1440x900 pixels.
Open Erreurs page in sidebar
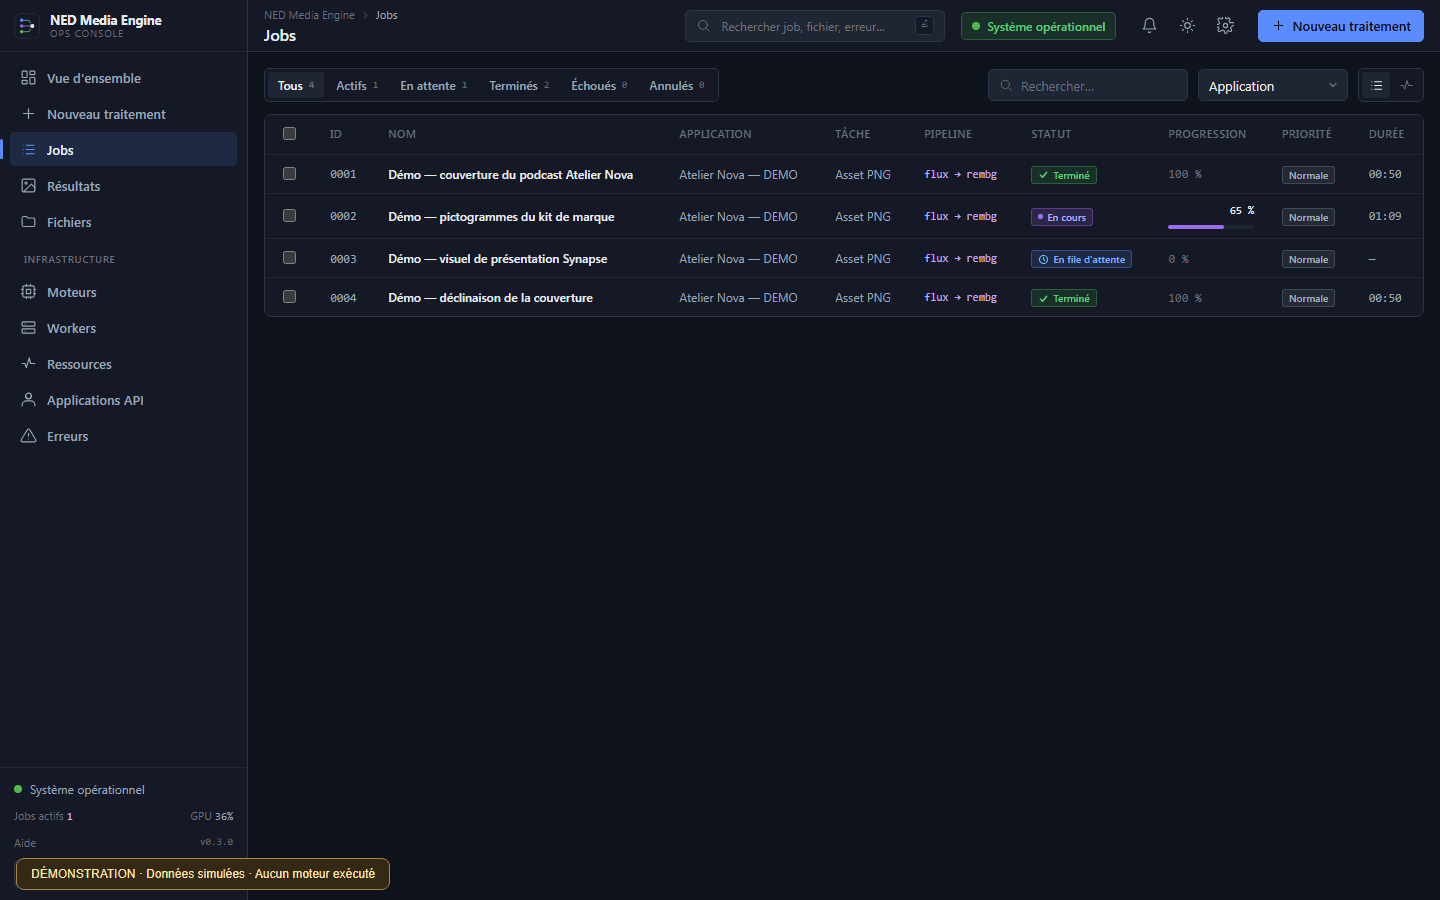(x=123, y=436)
